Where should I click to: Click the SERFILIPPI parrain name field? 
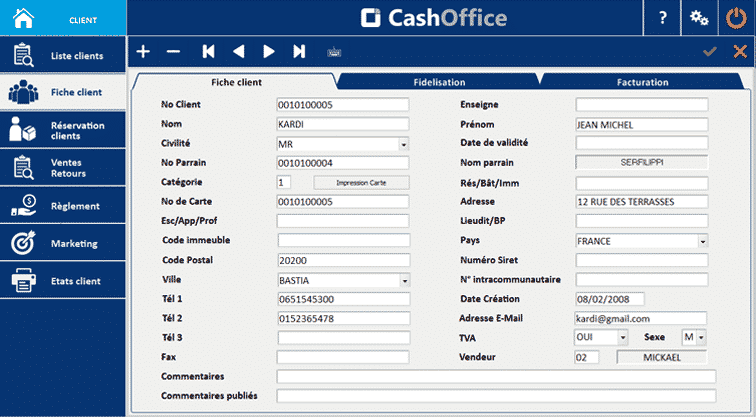point(642,162)
